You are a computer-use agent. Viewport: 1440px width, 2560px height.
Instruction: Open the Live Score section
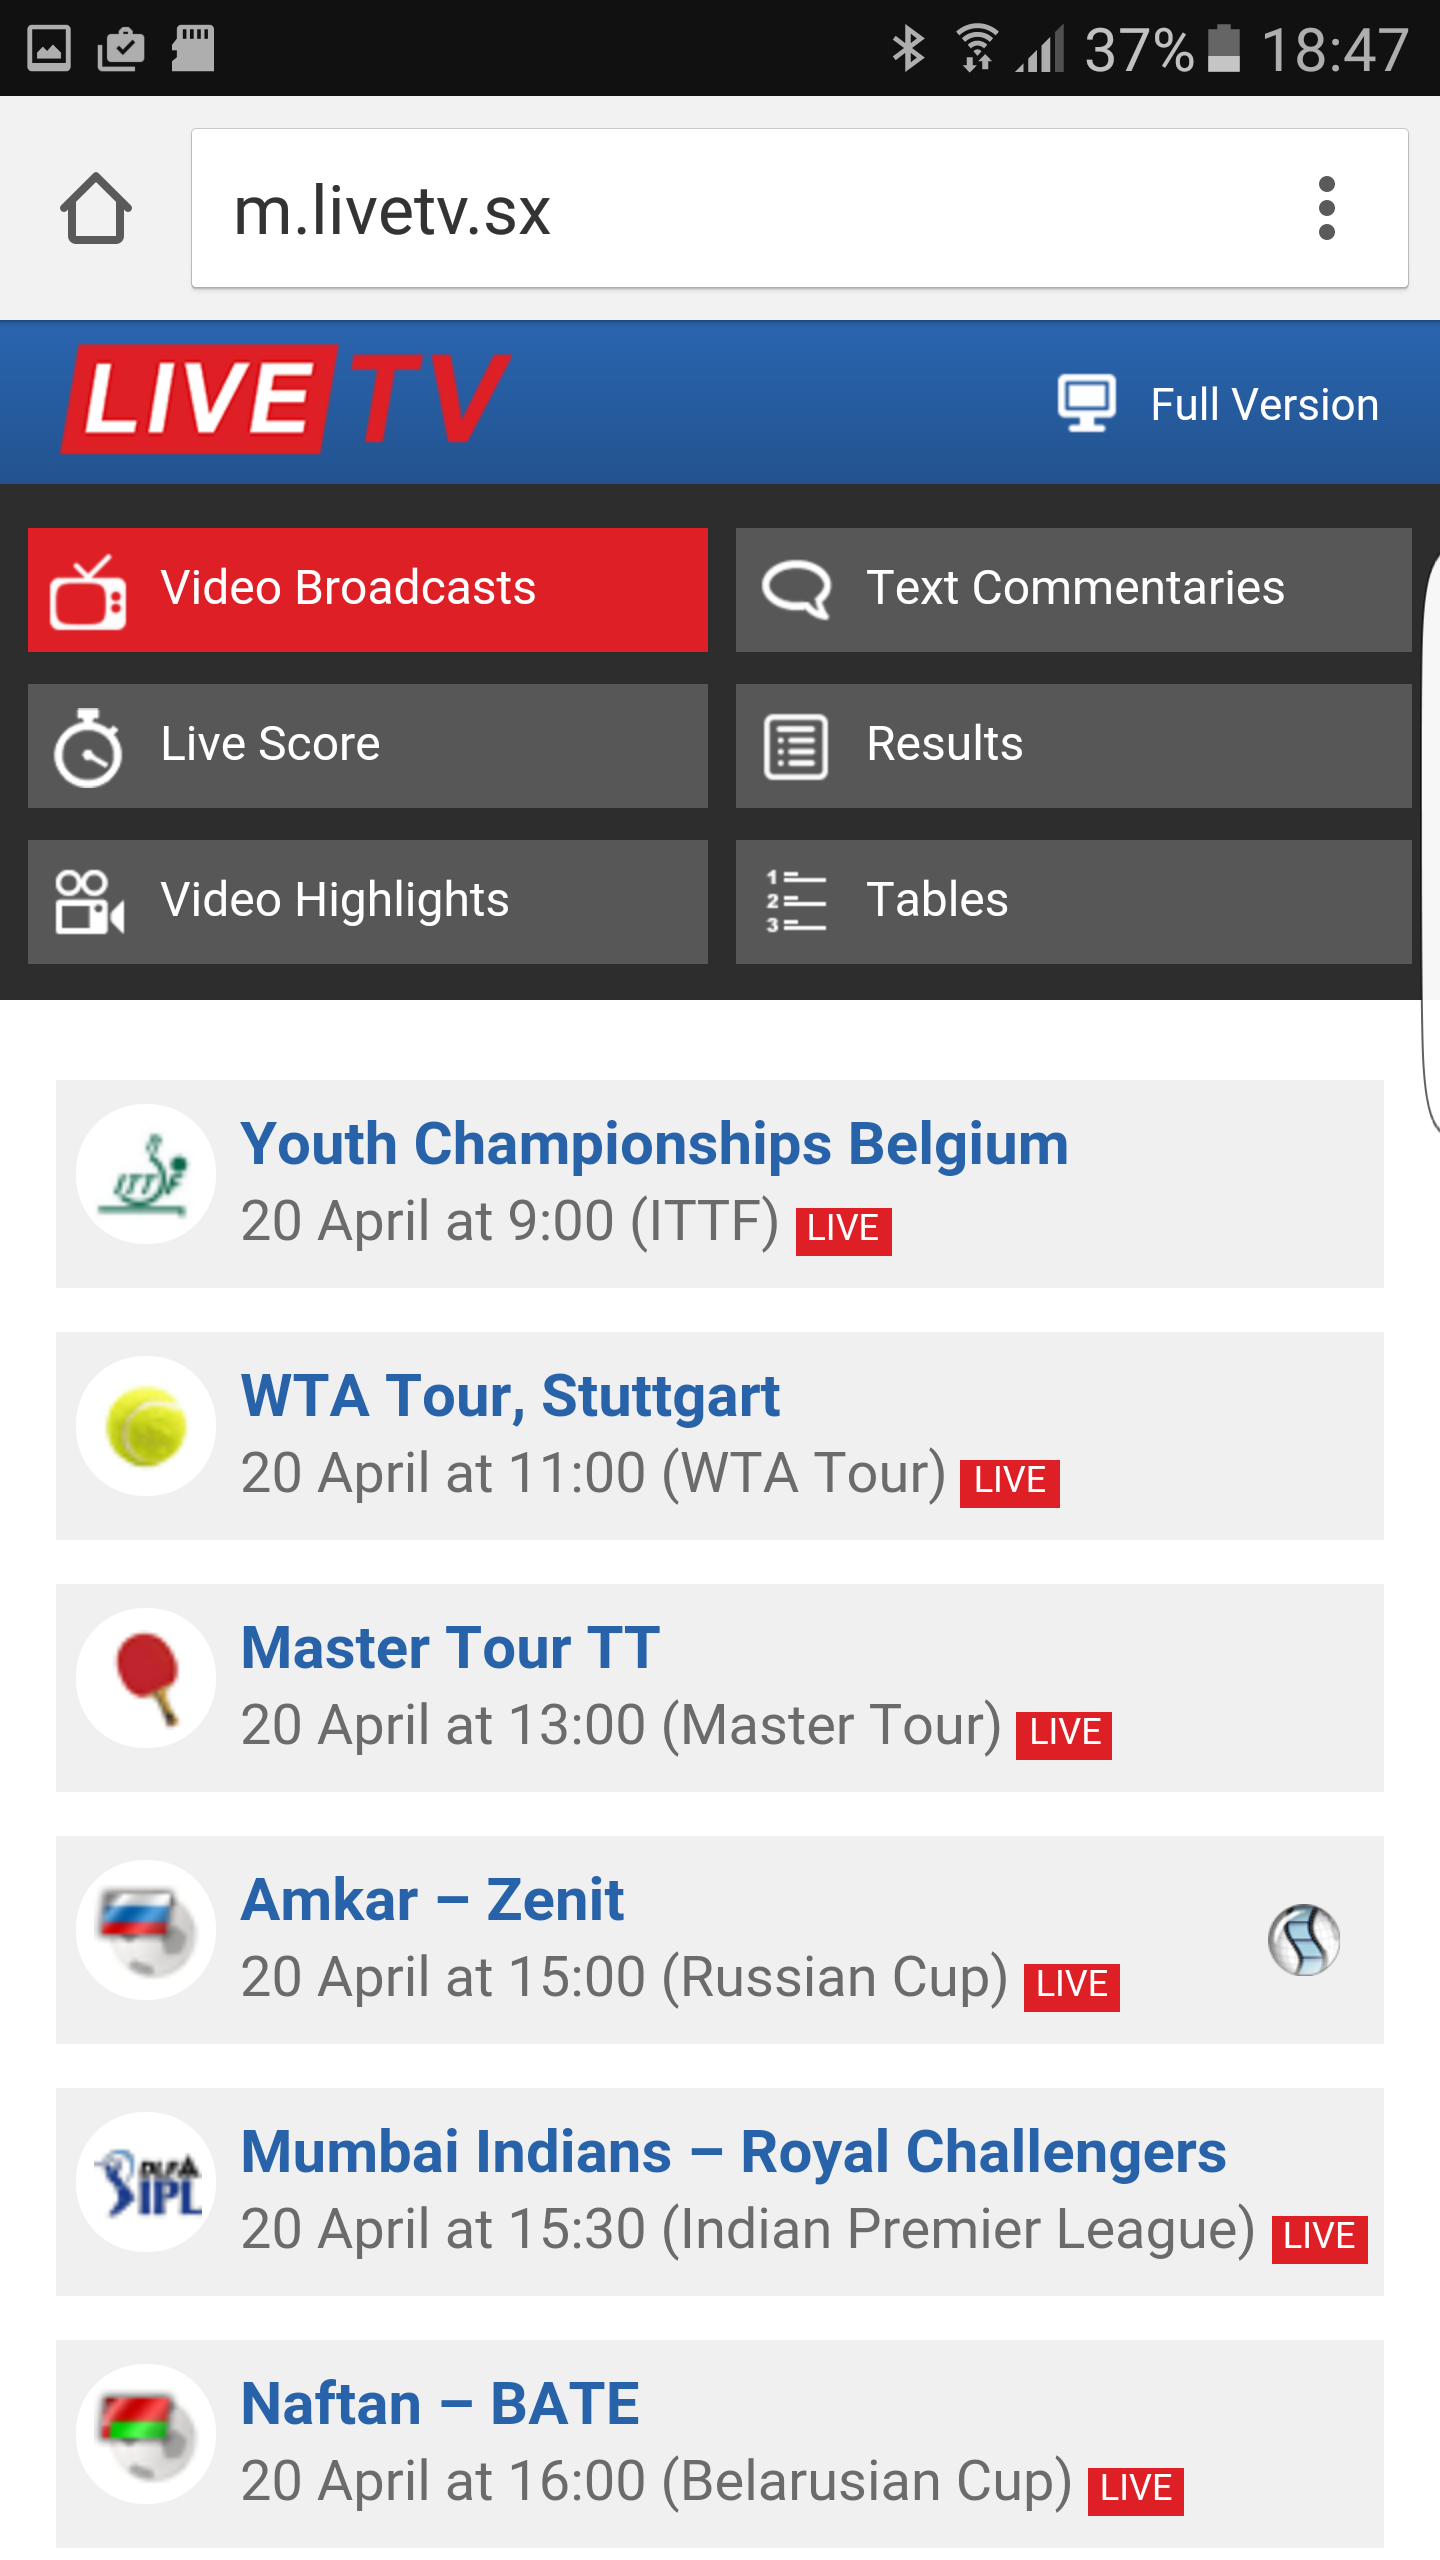pyautogui.click(x=368, y=745)
